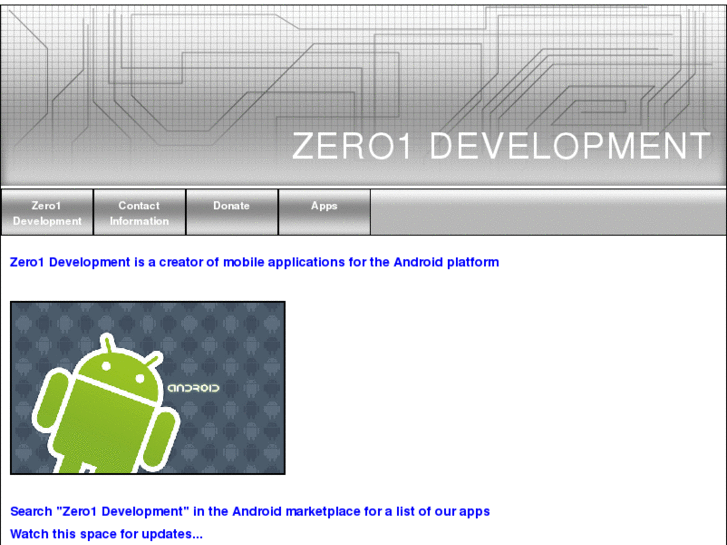Open the Donate menu item

(232, 212)
